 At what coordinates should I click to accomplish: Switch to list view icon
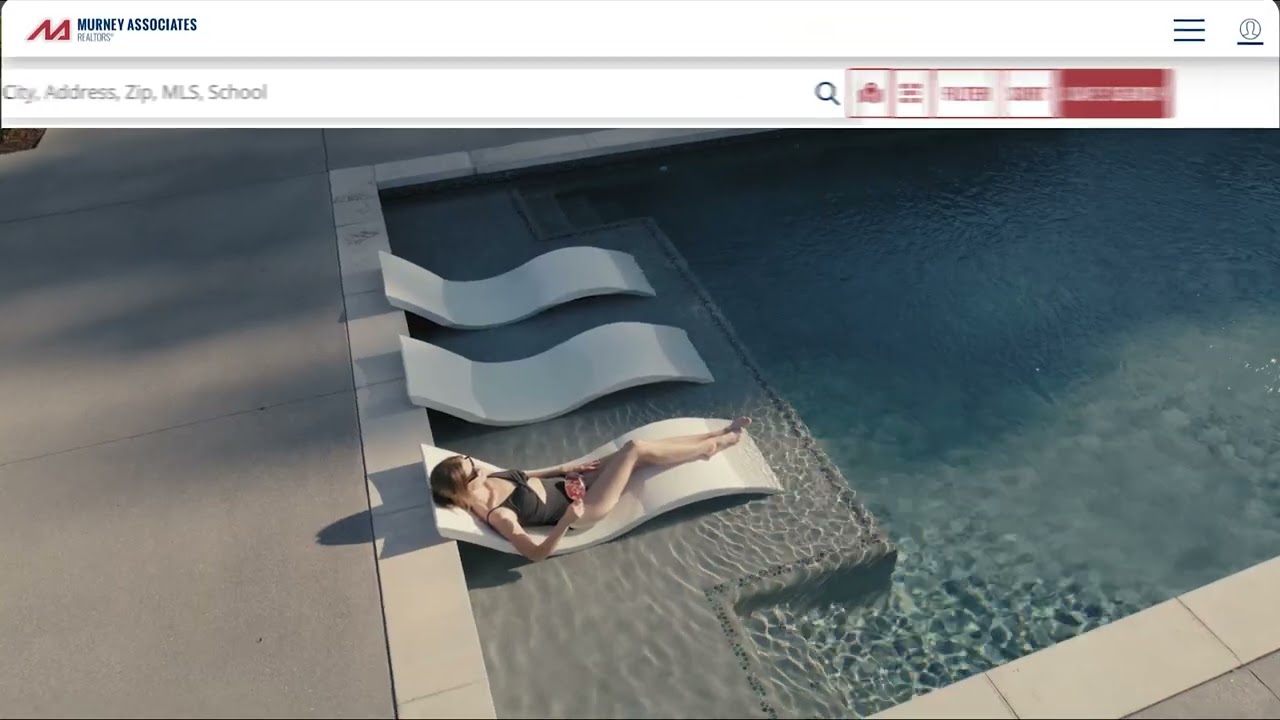click(910, 93)
